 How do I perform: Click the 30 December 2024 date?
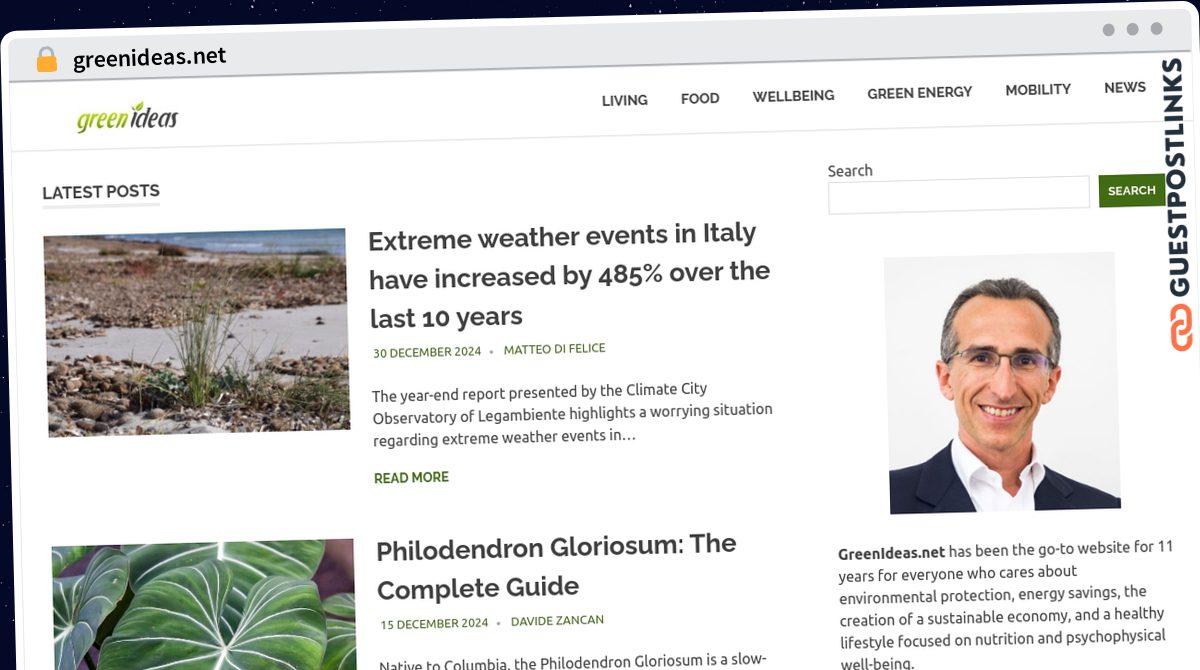[427, 352]
